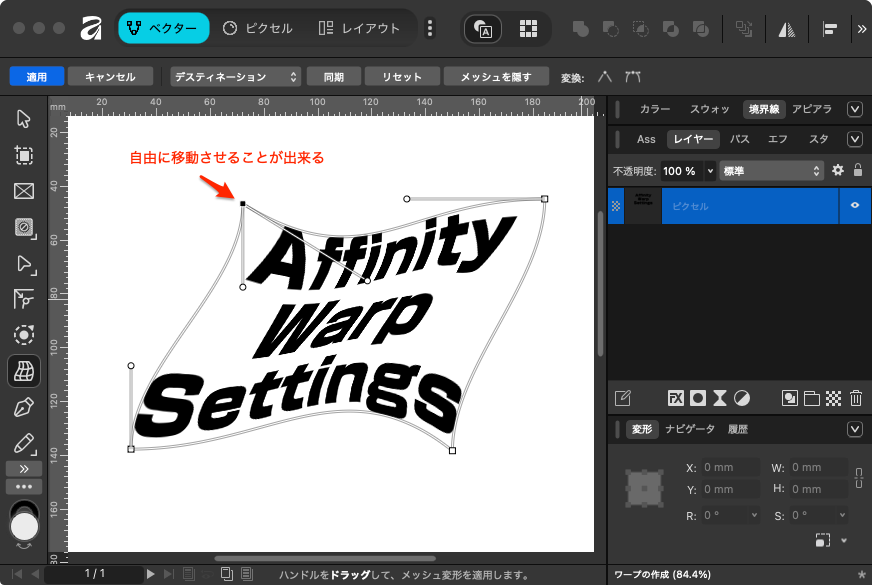This screenshot has width=872, height=585.
Task: Click the Artboard tool icon
Action: coord(24,155)
